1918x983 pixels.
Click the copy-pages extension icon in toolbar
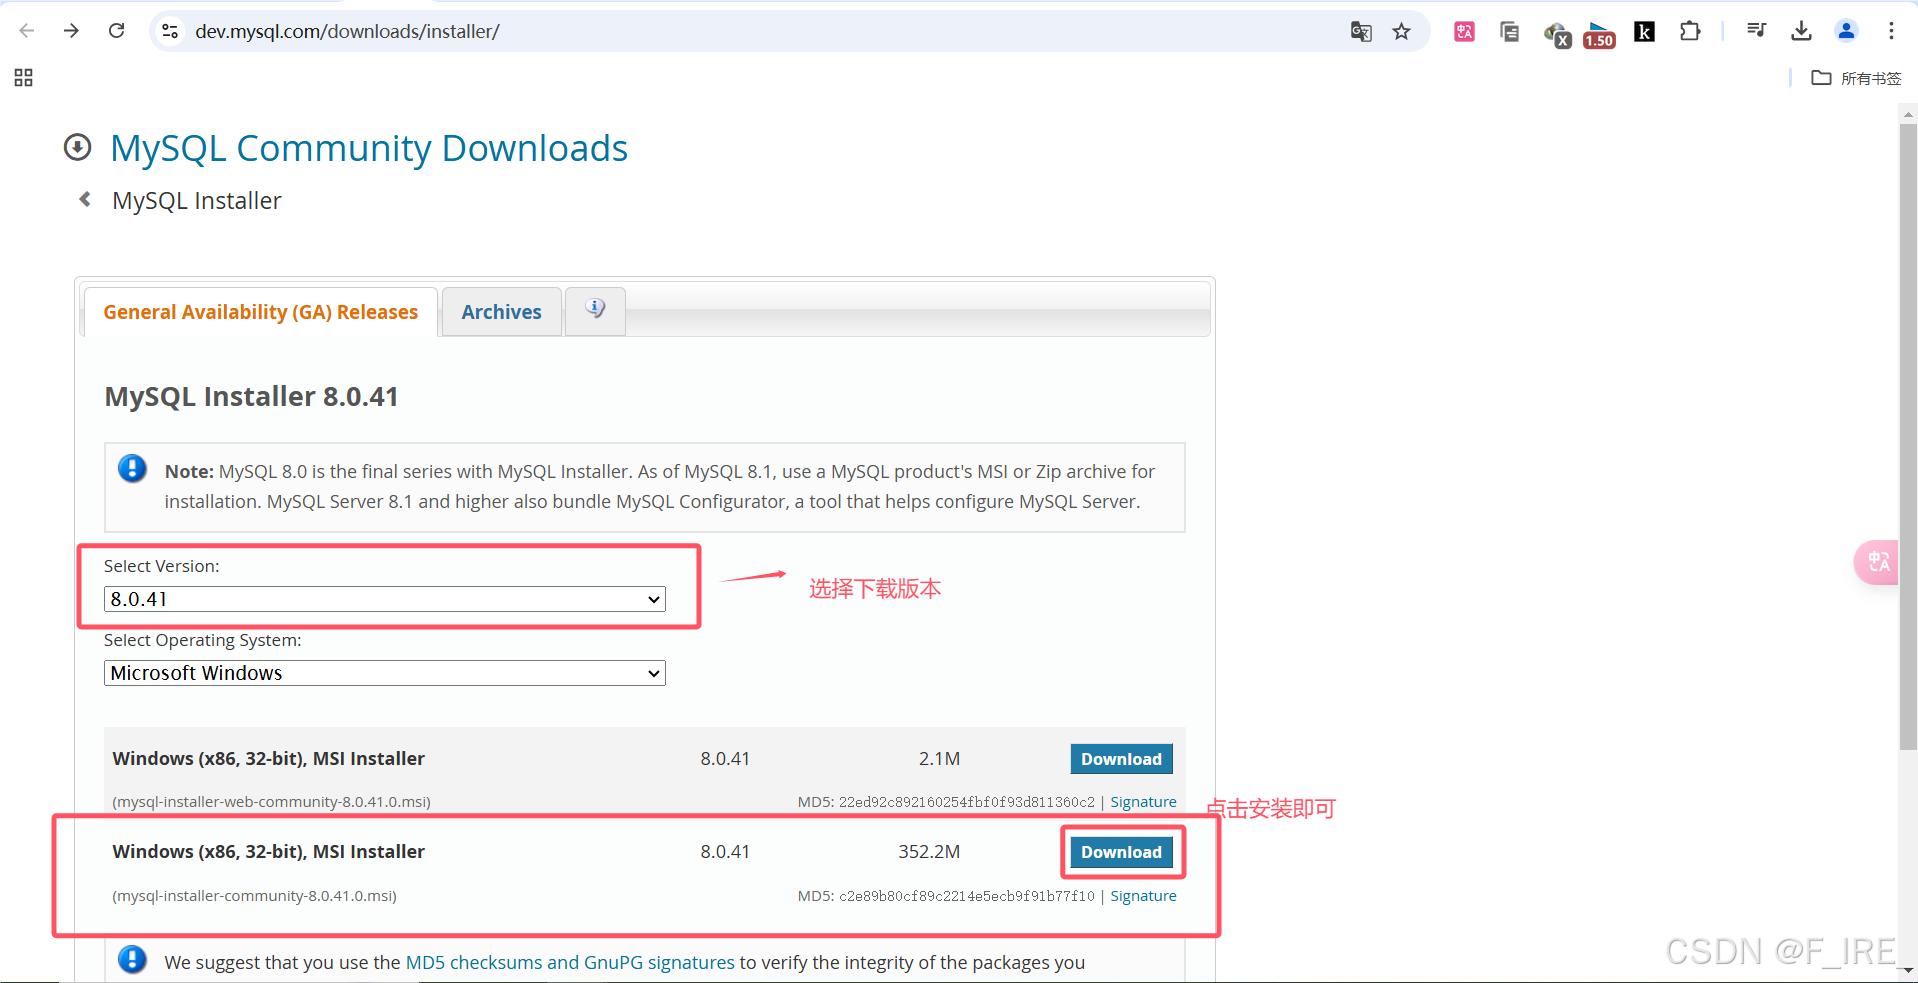(1510, 31)
